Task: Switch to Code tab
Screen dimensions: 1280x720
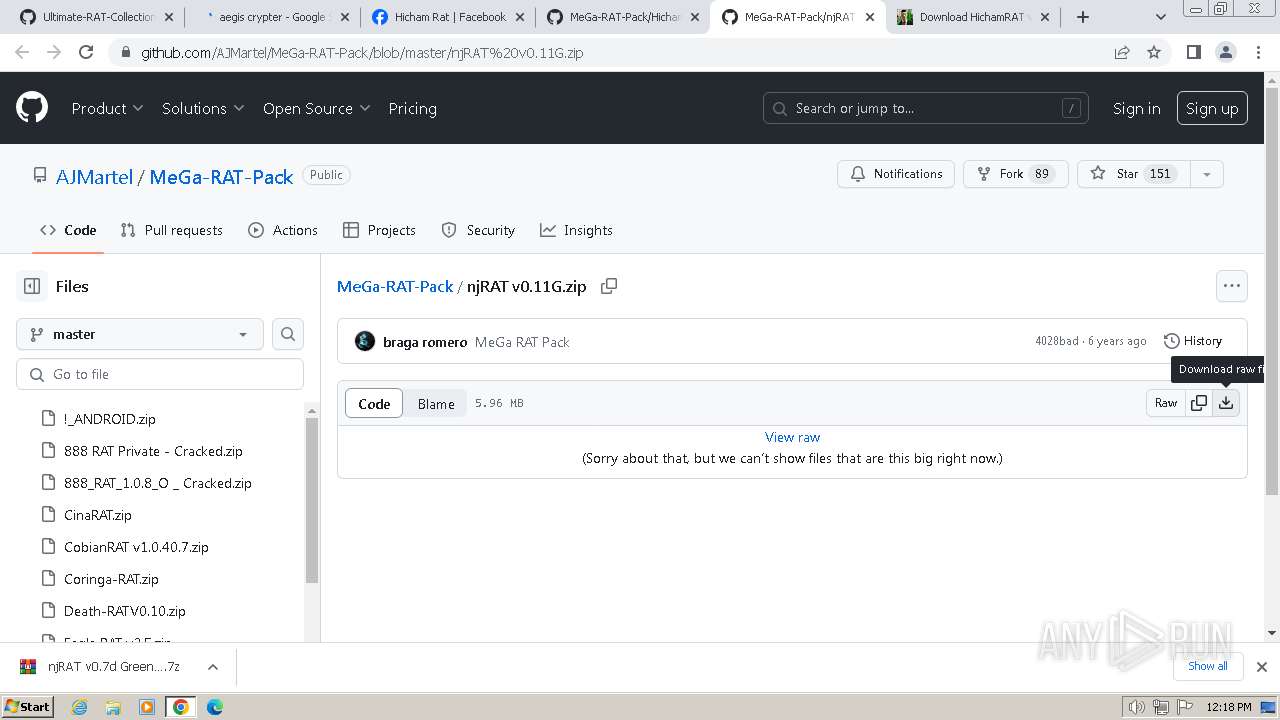Action: (68, 230)
